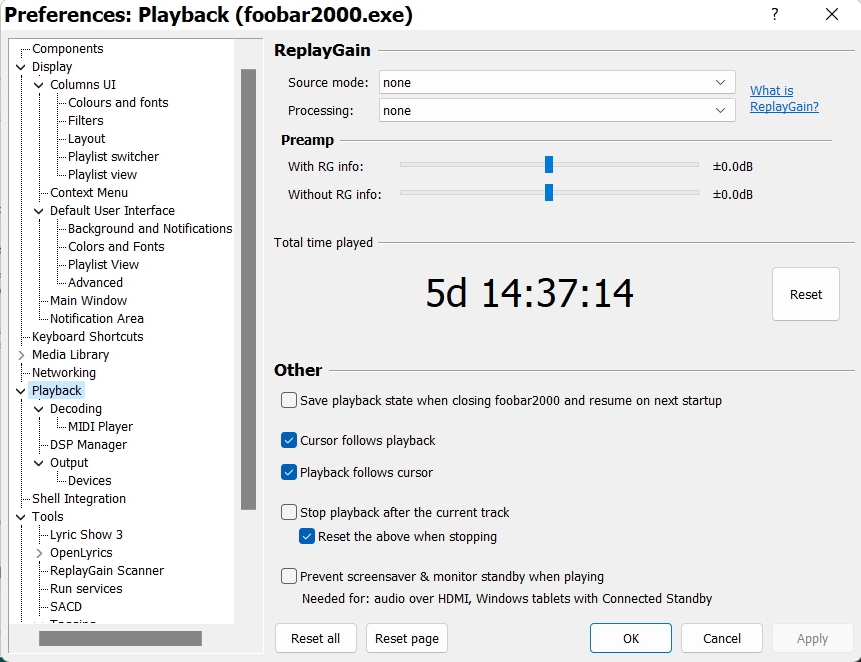Click the tree's vertical scrollbar
Viewport: 861px width, 662px height.
(x=249, y=289)
